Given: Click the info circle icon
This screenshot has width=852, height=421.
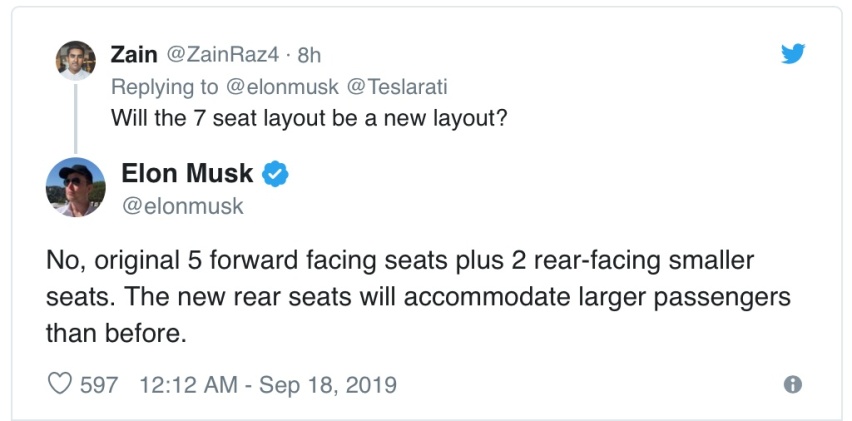Looking at the screenshot, I should tap(793, 385).
